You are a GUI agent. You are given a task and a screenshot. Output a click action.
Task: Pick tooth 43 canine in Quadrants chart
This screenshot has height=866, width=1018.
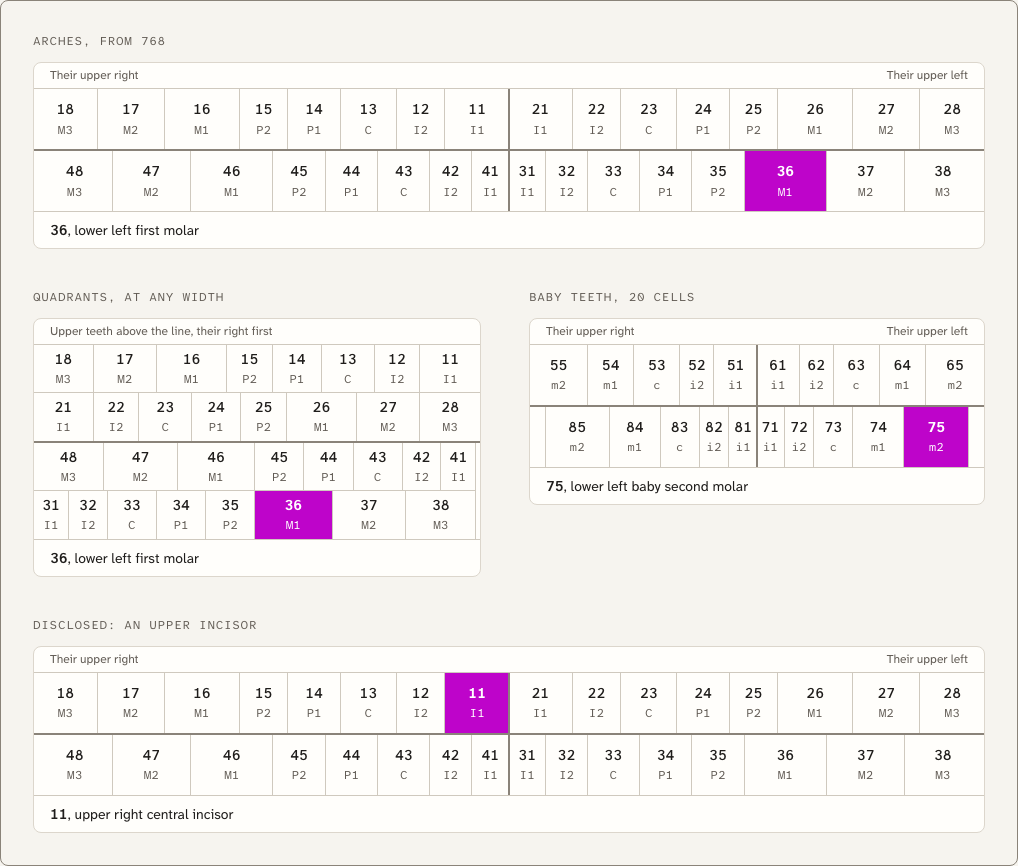[378, 466]
